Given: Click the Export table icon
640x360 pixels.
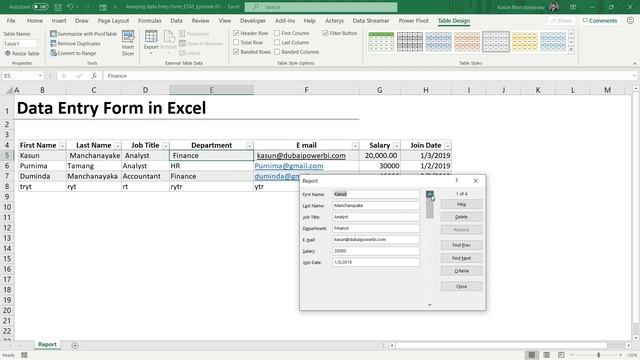Looking at the screenshot, I should click(151, 42).
